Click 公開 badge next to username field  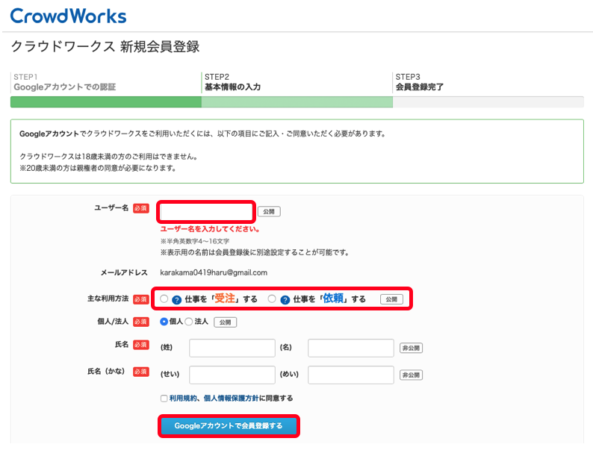[x=269, y=212]
